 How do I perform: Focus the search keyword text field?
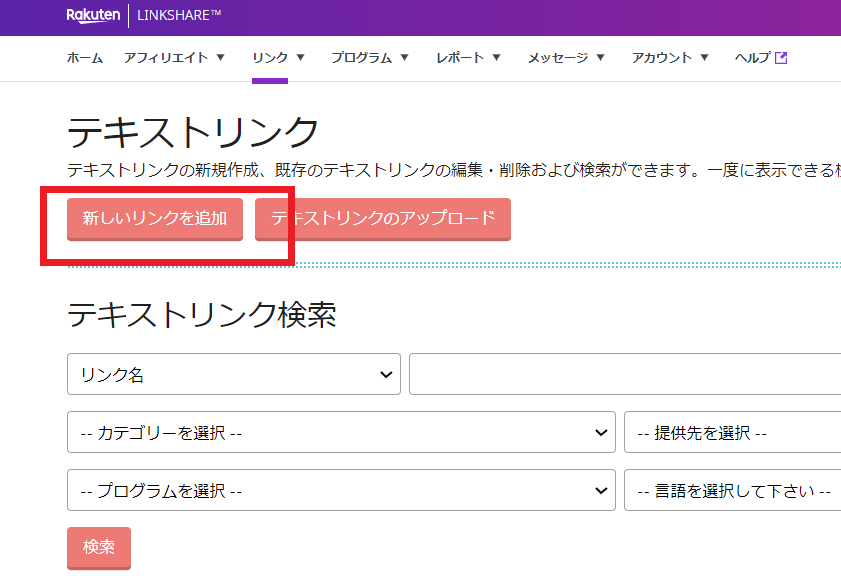[x=624, y=375]
